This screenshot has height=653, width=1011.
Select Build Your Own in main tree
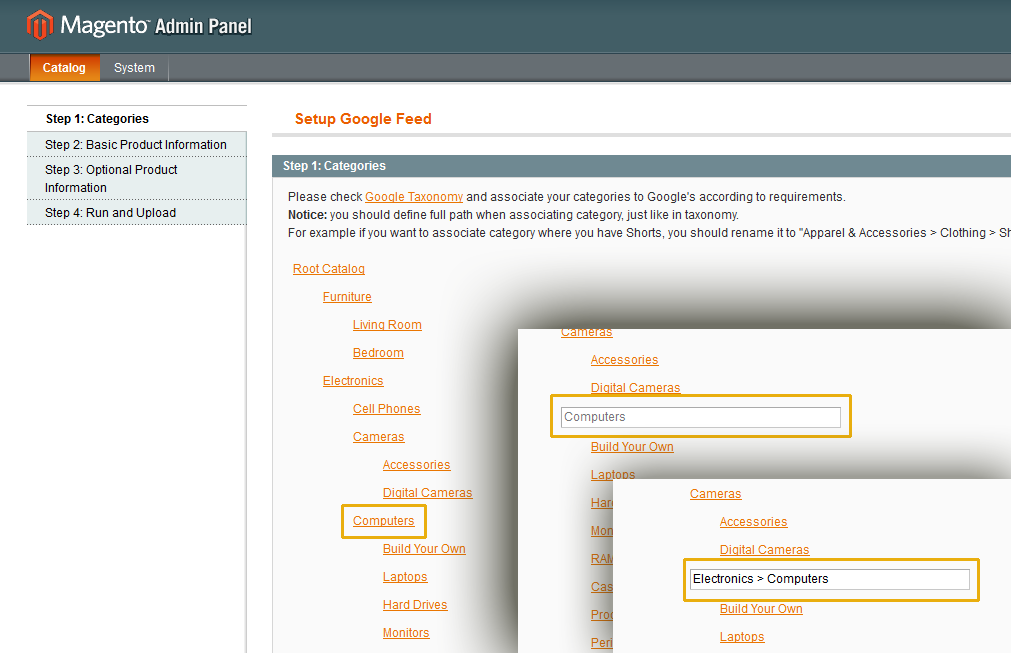point(424,549)
